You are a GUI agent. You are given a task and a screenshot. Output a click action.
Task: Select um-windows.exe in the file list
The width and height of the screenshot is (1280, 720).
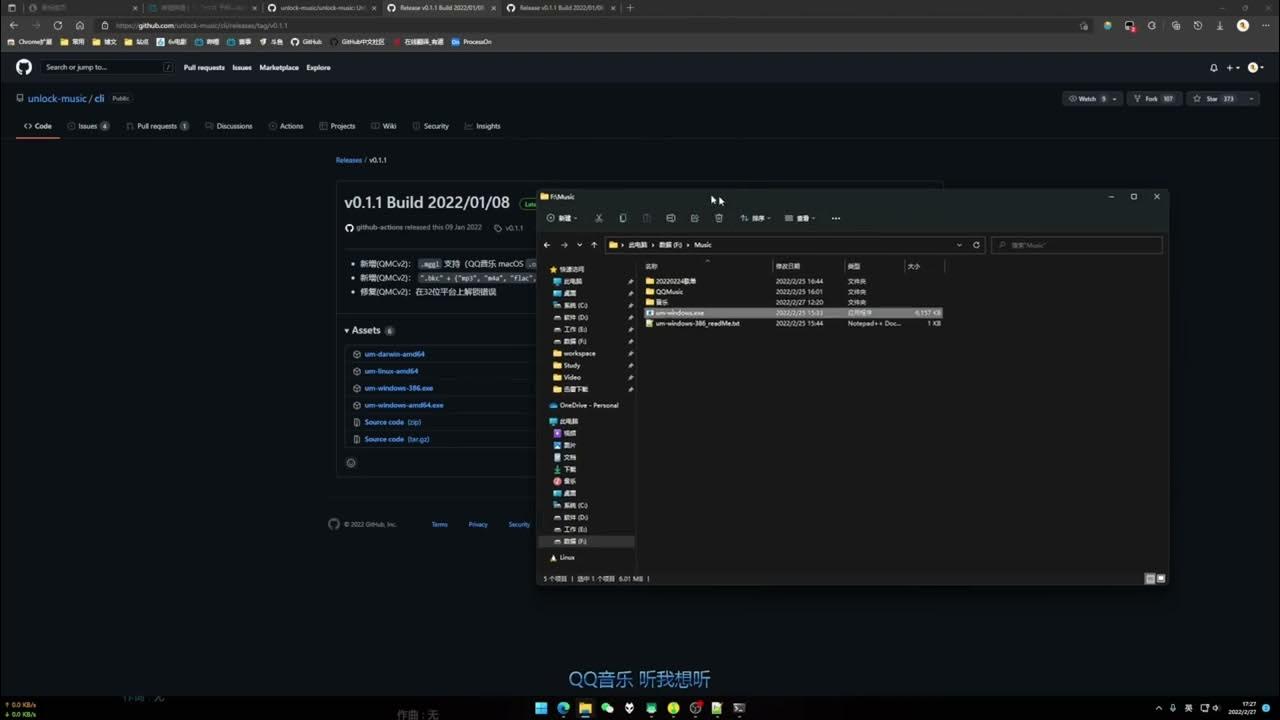tap(793, 313)
